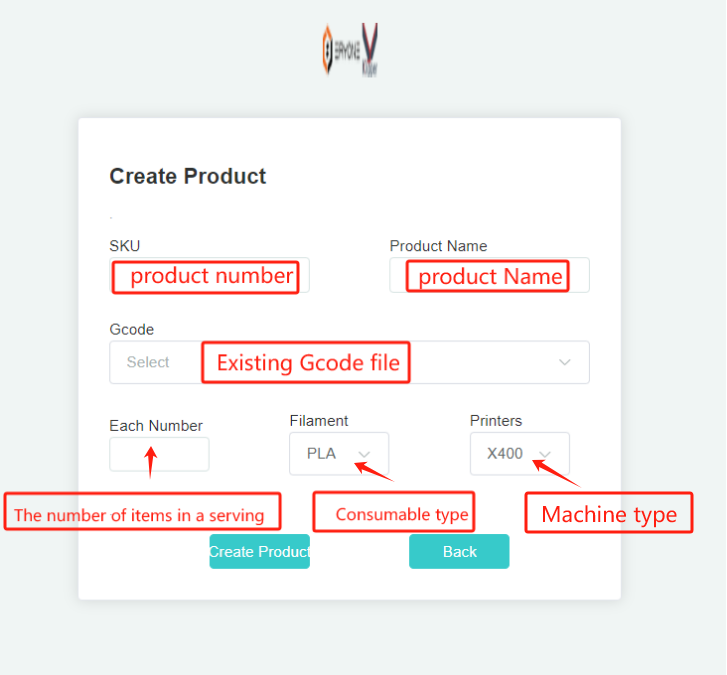The image size is (727, 675).
Task: Click the orange hexagon logo icon
Action: tap(328, 50)
